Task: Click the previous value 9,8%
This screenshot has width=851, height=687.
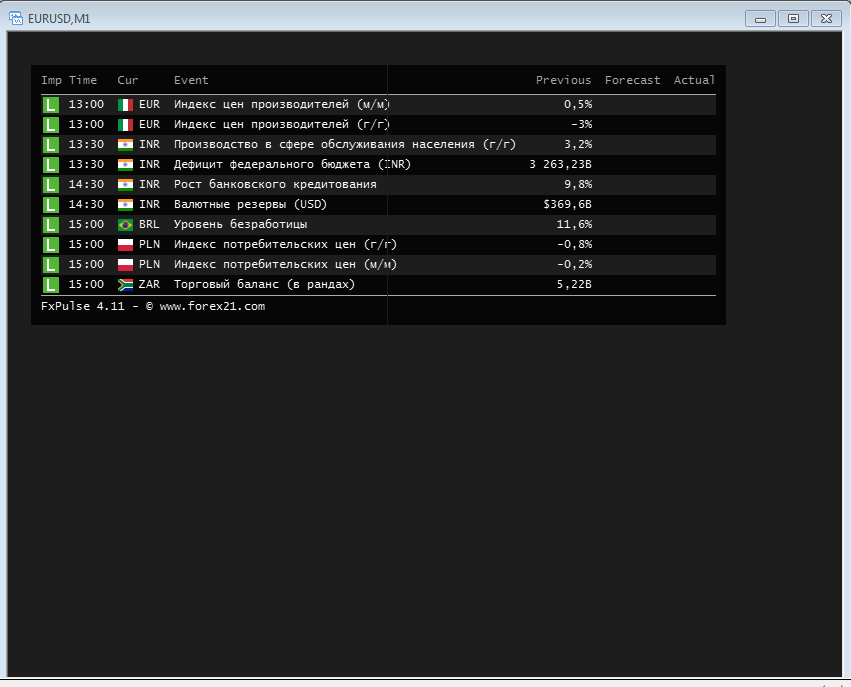Action: pos(578,185)
